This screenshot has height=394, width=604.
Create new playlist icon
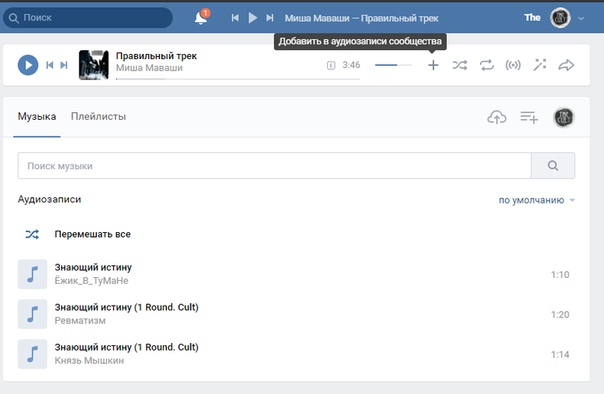click(529, 117)
